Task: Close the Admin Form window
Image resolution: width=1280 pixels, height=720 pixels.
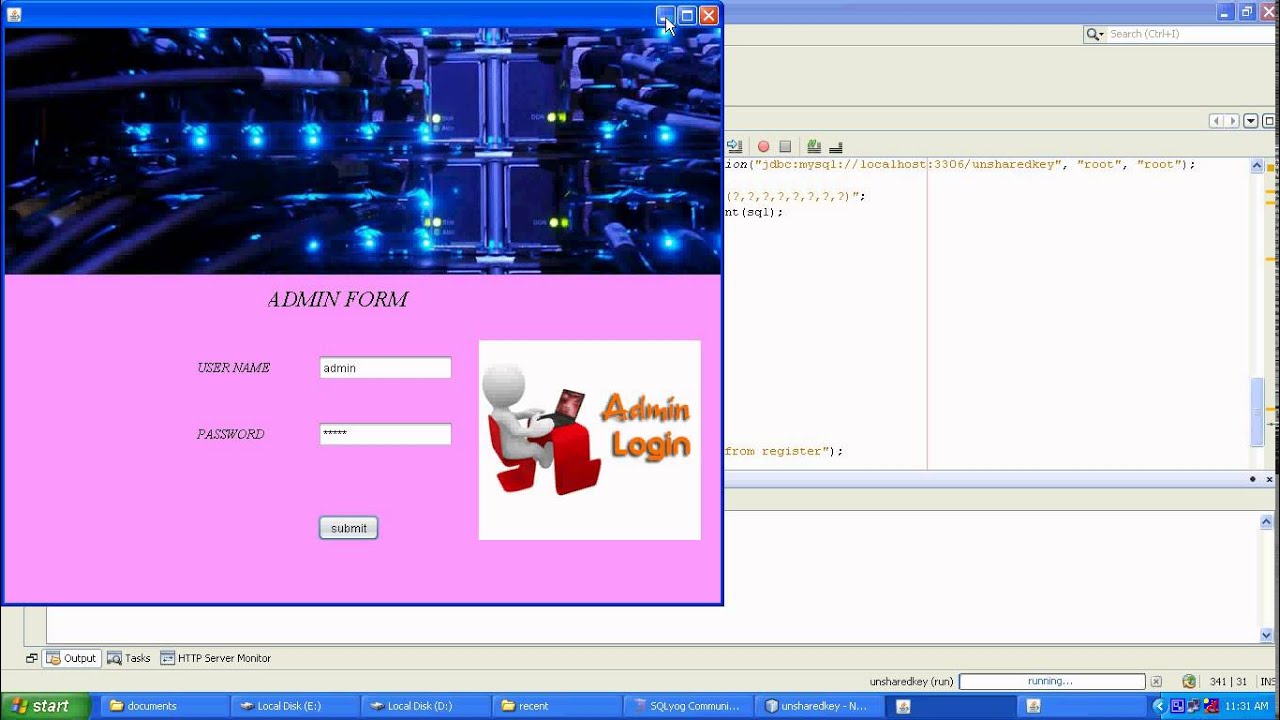Action: pos(709,15)
